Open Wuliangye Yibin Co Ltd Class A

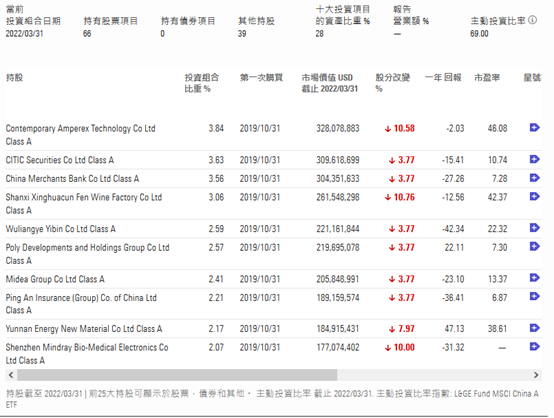click(61, 229)
